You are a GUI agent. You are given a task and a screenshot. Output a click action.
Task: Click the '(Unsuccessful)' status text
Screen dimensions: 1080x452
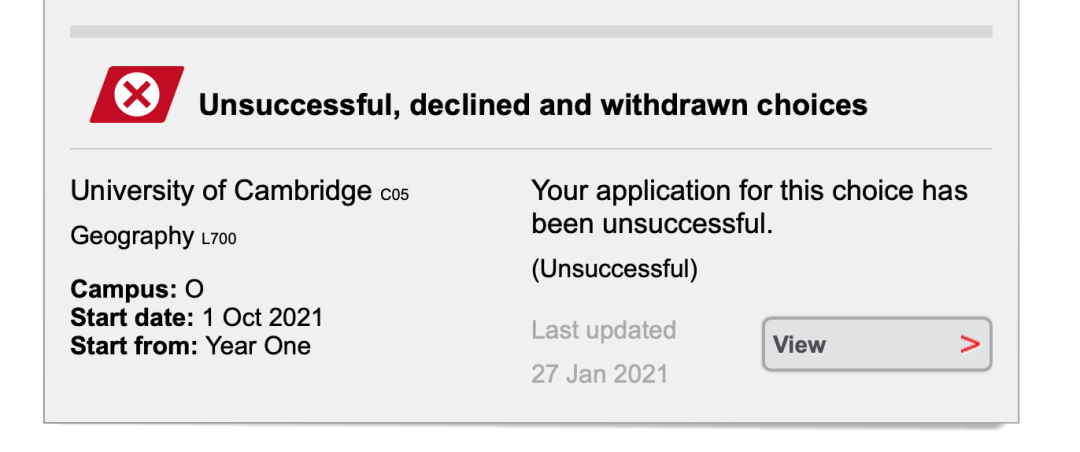(614, 269)
